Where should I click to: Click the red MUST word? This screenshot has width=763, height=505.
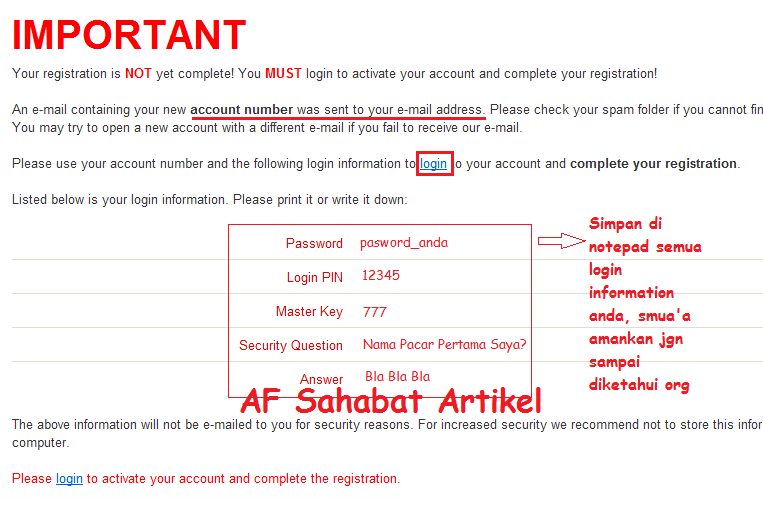point(283,74)
